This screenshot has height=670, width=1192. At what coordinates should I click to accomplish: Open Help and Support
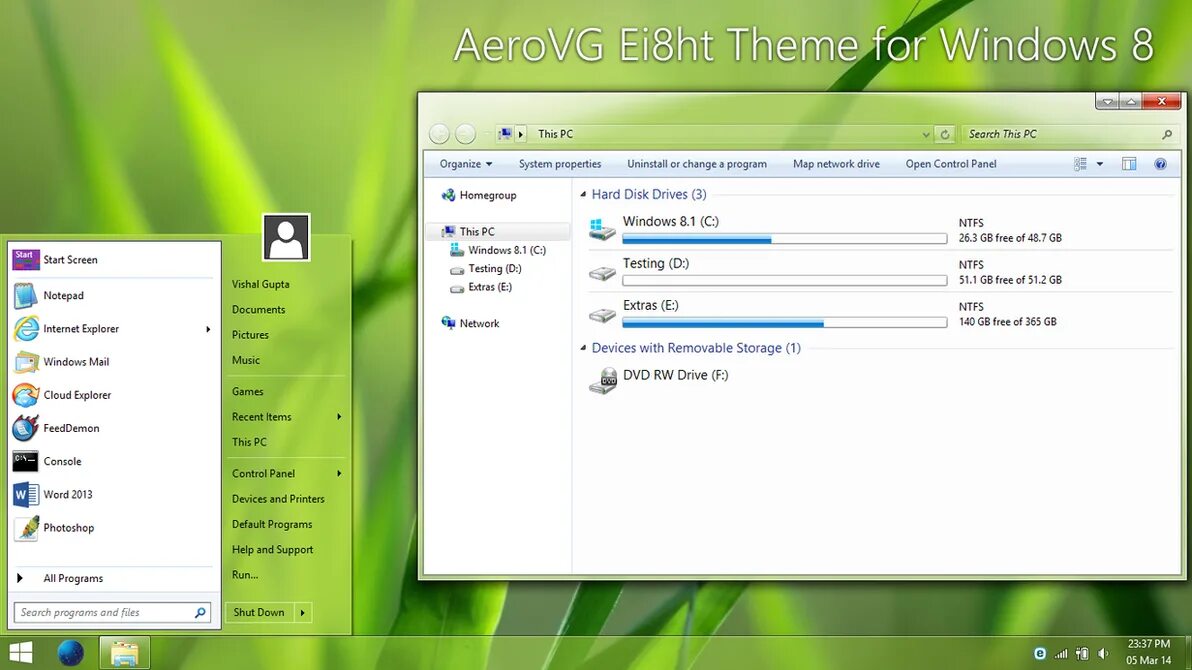[x=272, y=550]
